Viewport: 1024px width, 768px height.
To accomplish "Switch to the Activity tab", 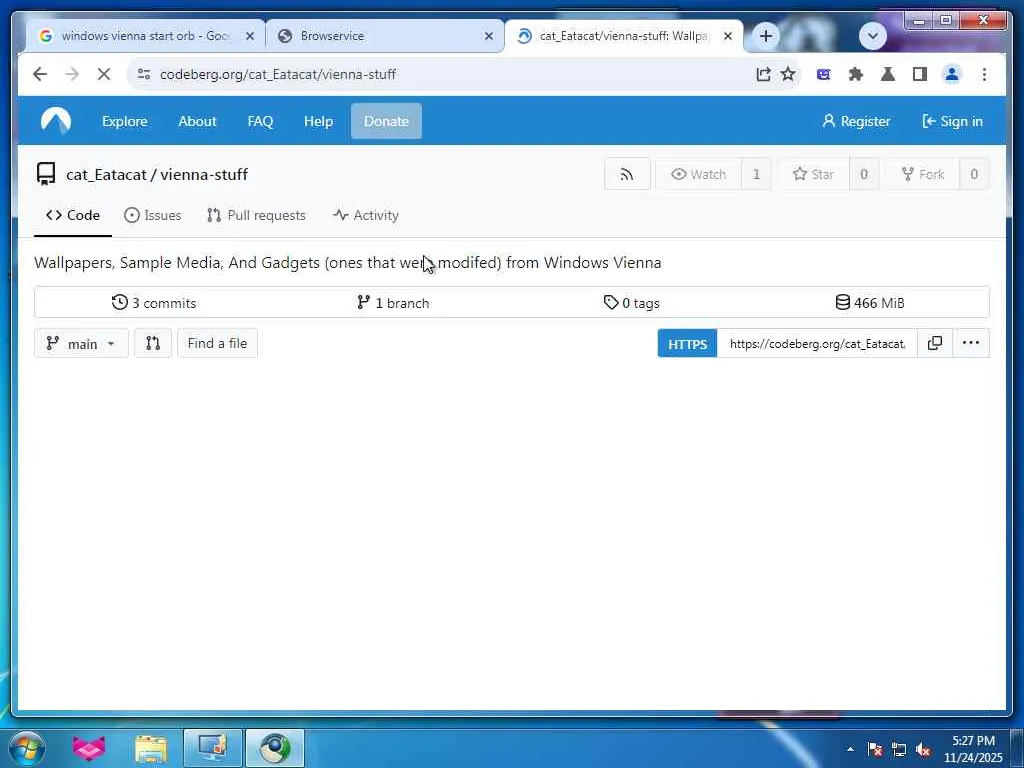I will (366, 216).
